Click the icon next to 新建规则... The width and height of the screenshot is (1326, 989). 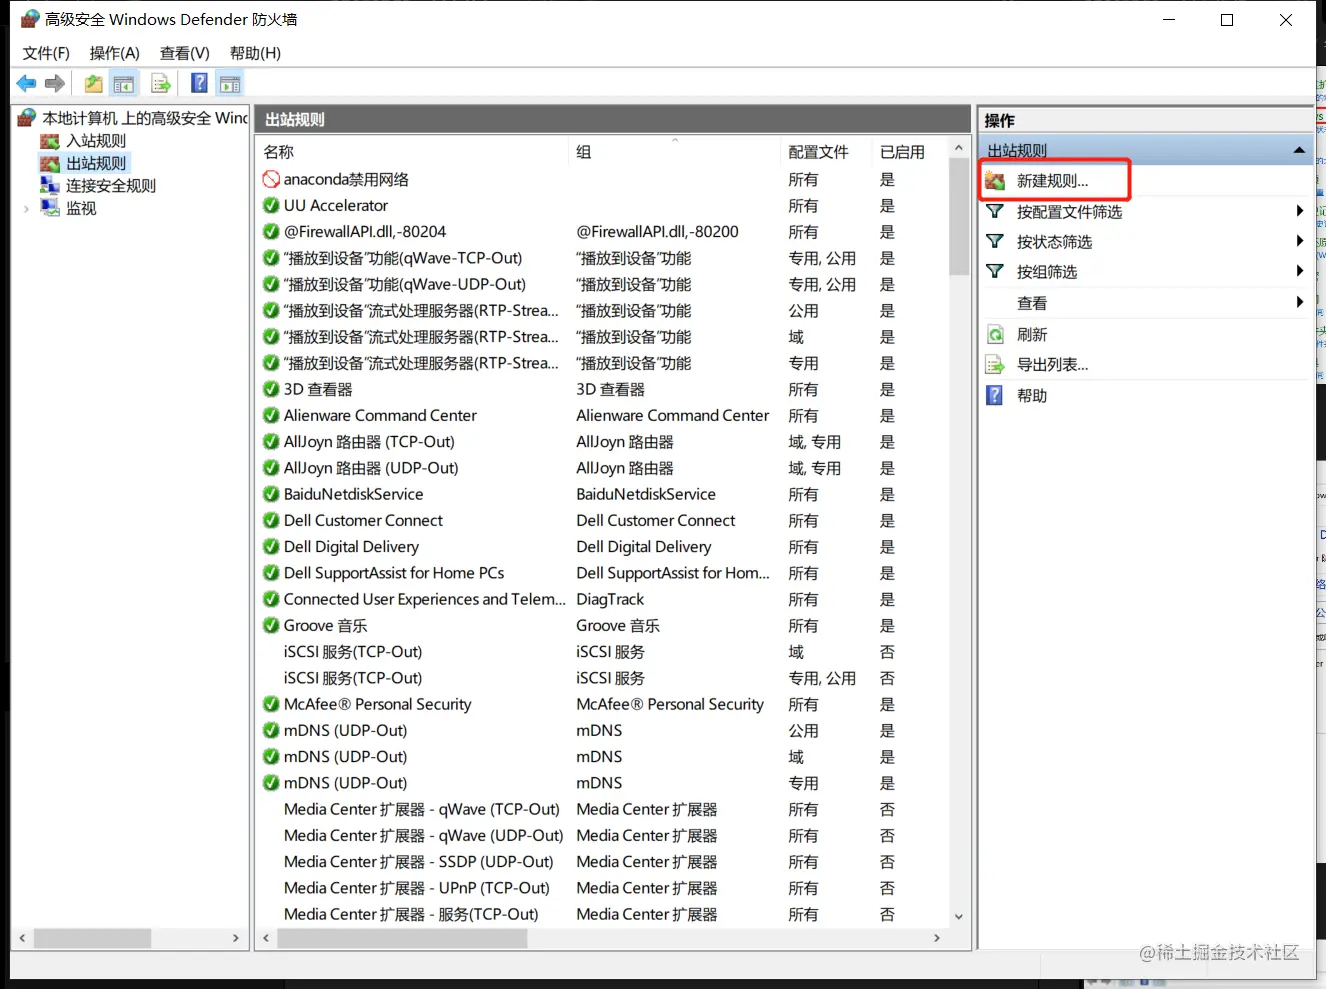[995, 181]
